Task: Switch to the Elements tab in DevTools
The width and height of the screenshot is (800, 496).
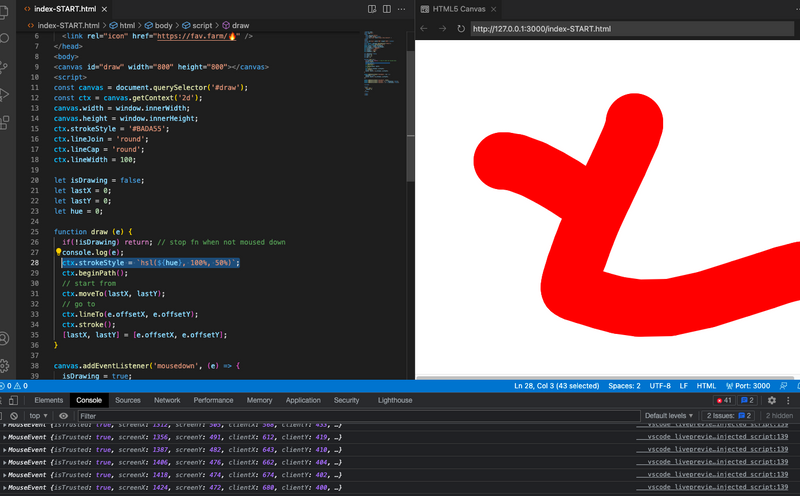Action: 49,400
